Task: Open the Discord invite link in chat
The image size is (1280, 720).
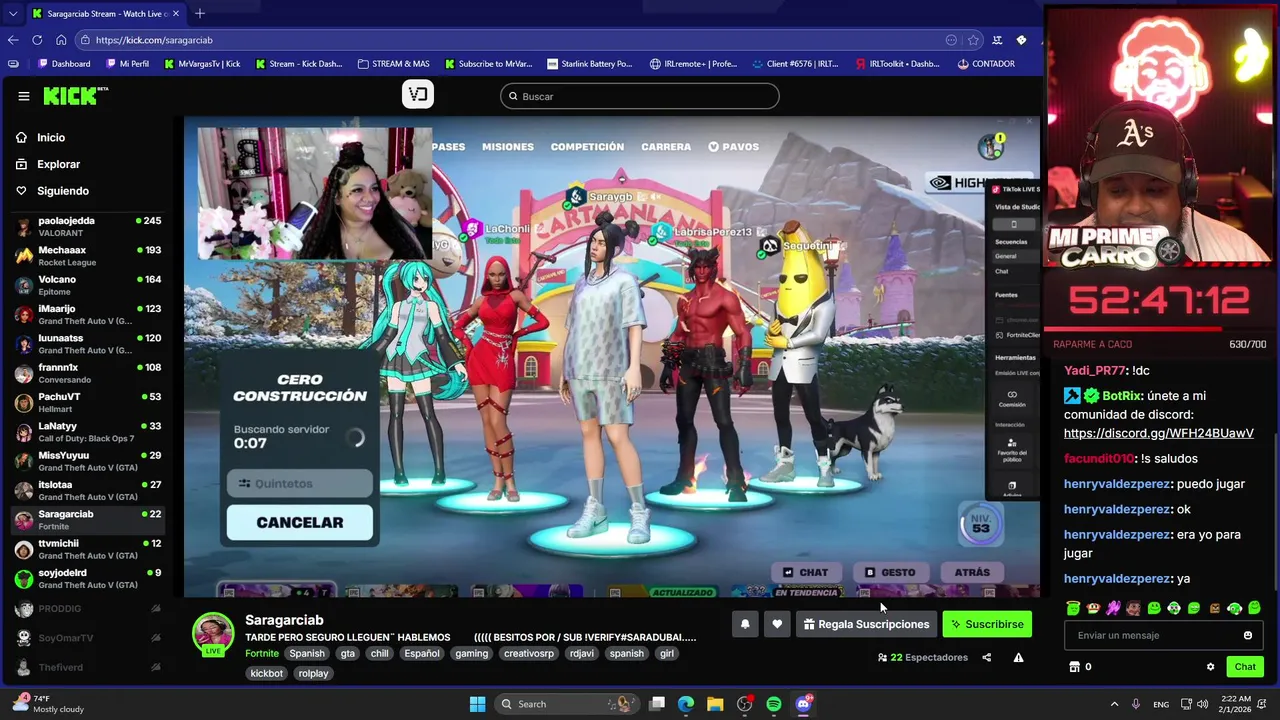Action: [1158, 433]
